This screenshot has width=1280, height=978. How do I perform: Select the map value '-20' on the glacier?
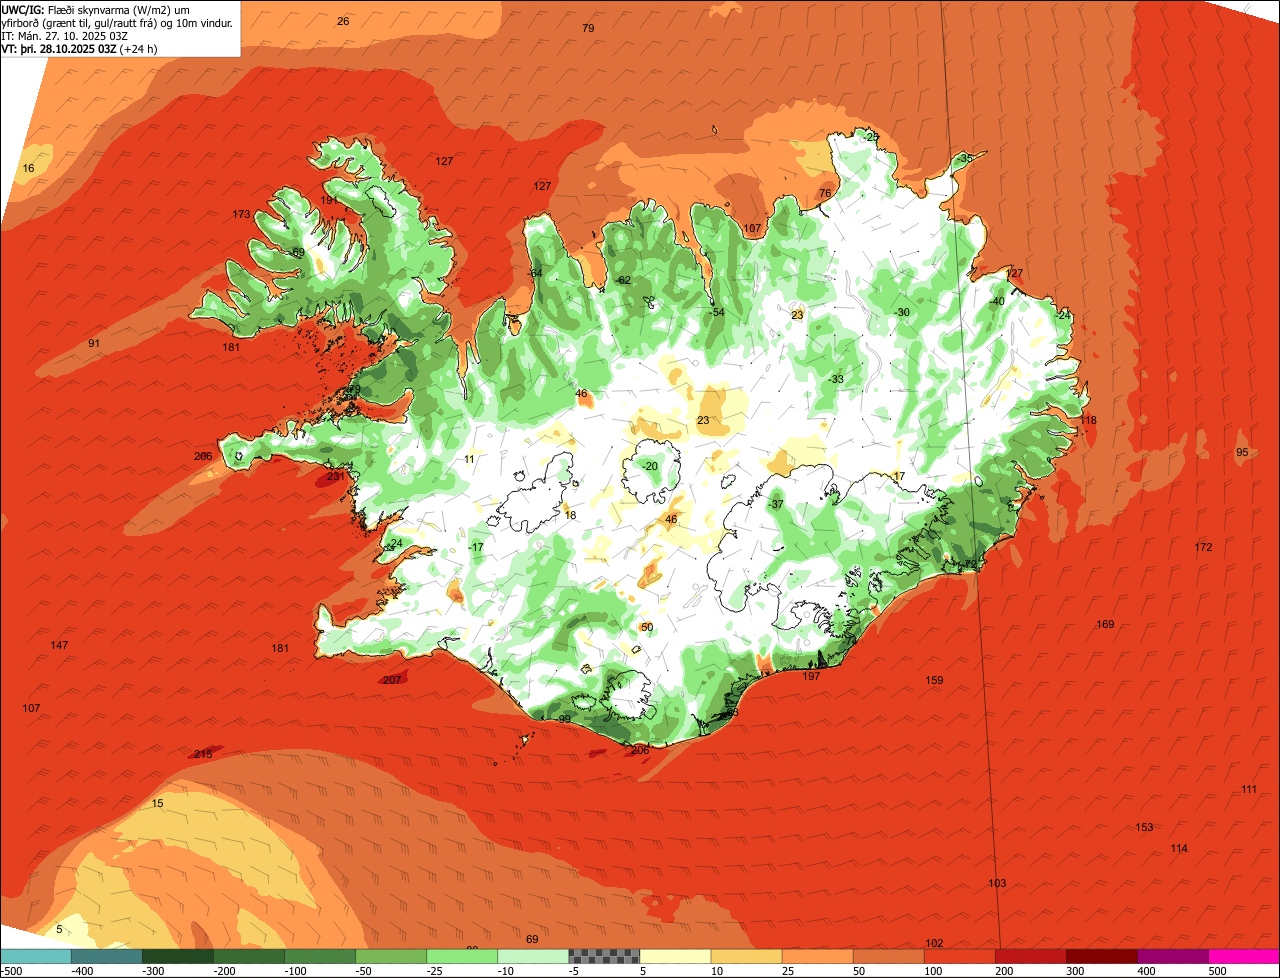point(649,467)
